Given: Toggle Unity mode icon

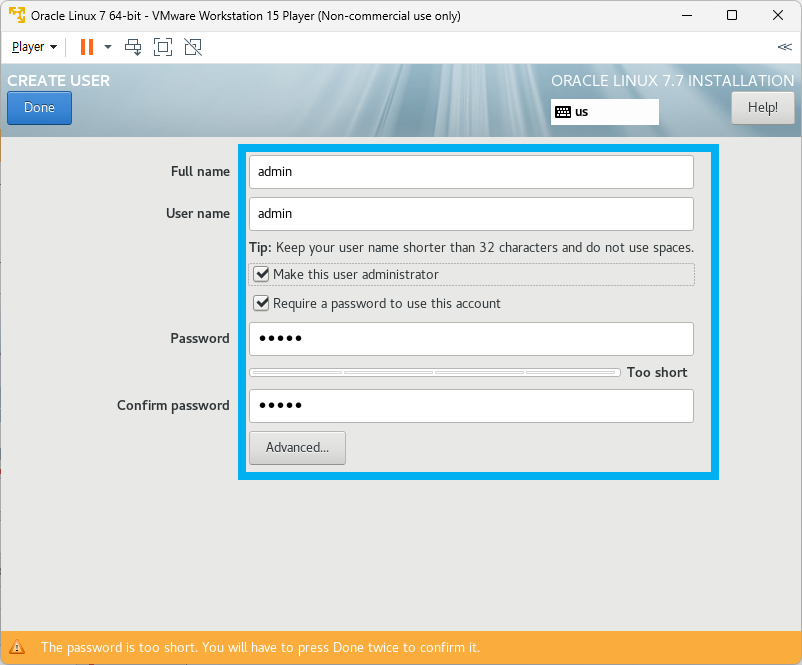Looking at the screenshot, I should [193, 47].
